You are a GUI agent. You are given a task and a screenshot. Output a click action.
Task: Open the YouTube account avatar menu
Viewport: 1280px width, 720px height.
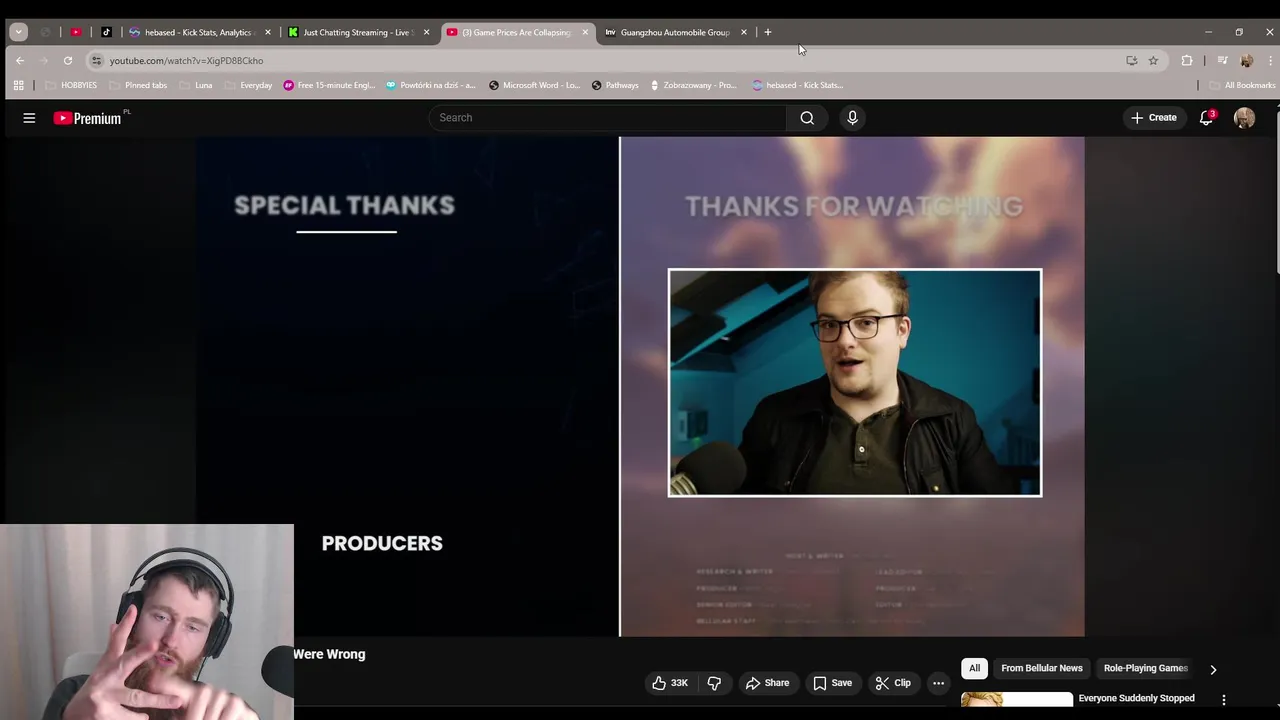pyautogui.click(x=1244, y=118)
